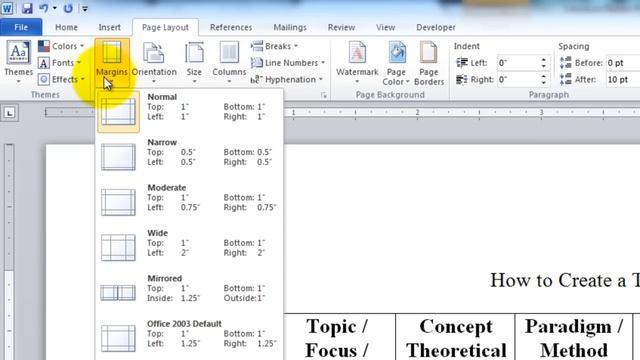Switch to the Insert tab
Screen dimensions: 640x360
(x=109, y=27)
